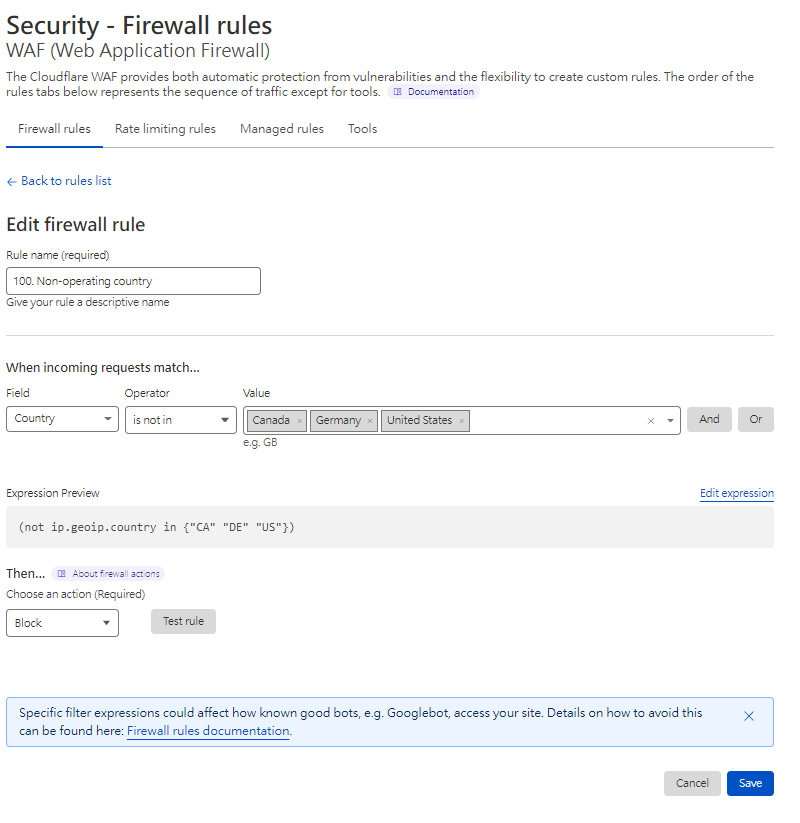Remove the United States tag

pyautogui.click(x=461, y=421)
